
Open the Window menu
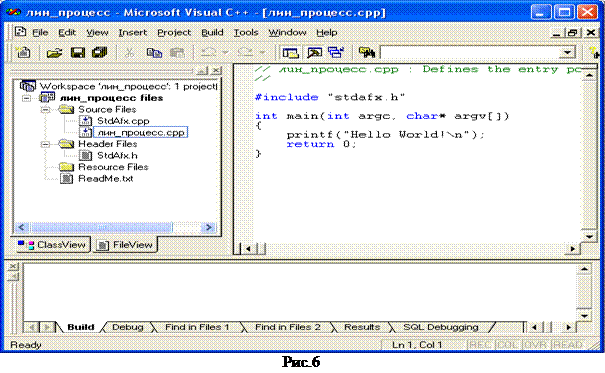[x=287, y=33]
